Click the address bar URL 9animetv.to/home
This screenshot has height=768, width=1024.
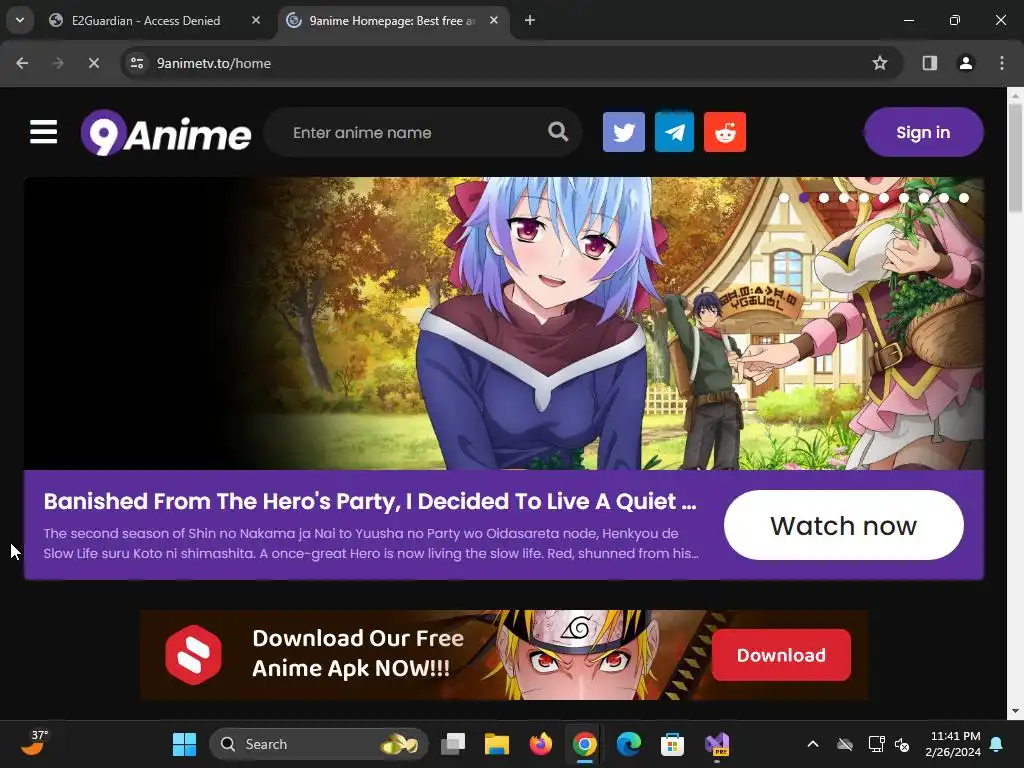tap(214, 63)
